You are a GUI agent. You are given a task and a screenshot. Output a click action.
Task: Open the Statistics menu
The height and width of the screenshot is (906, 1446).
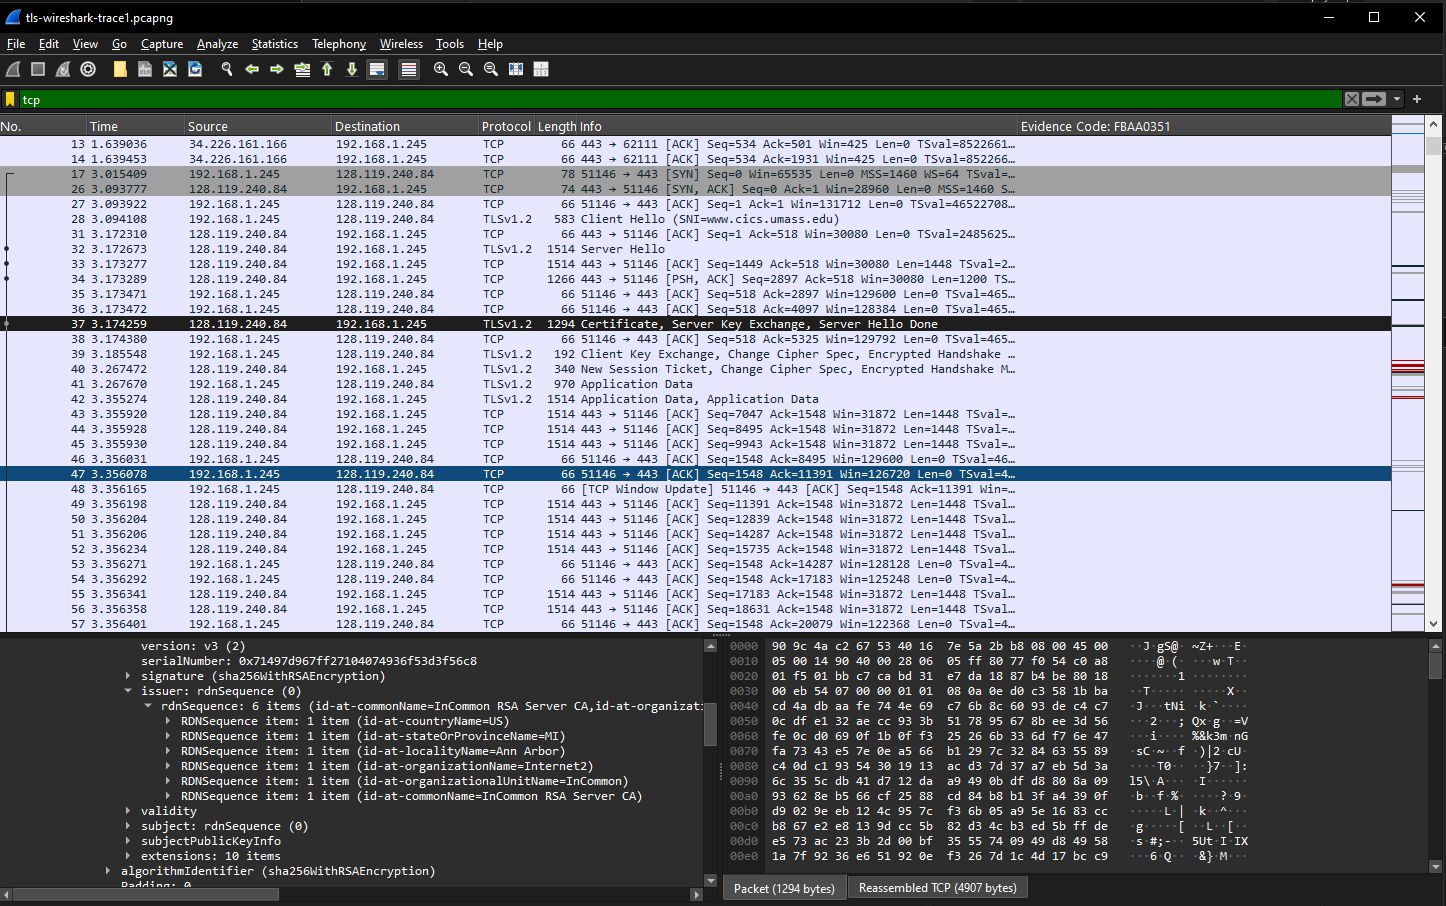pos(275,44)
